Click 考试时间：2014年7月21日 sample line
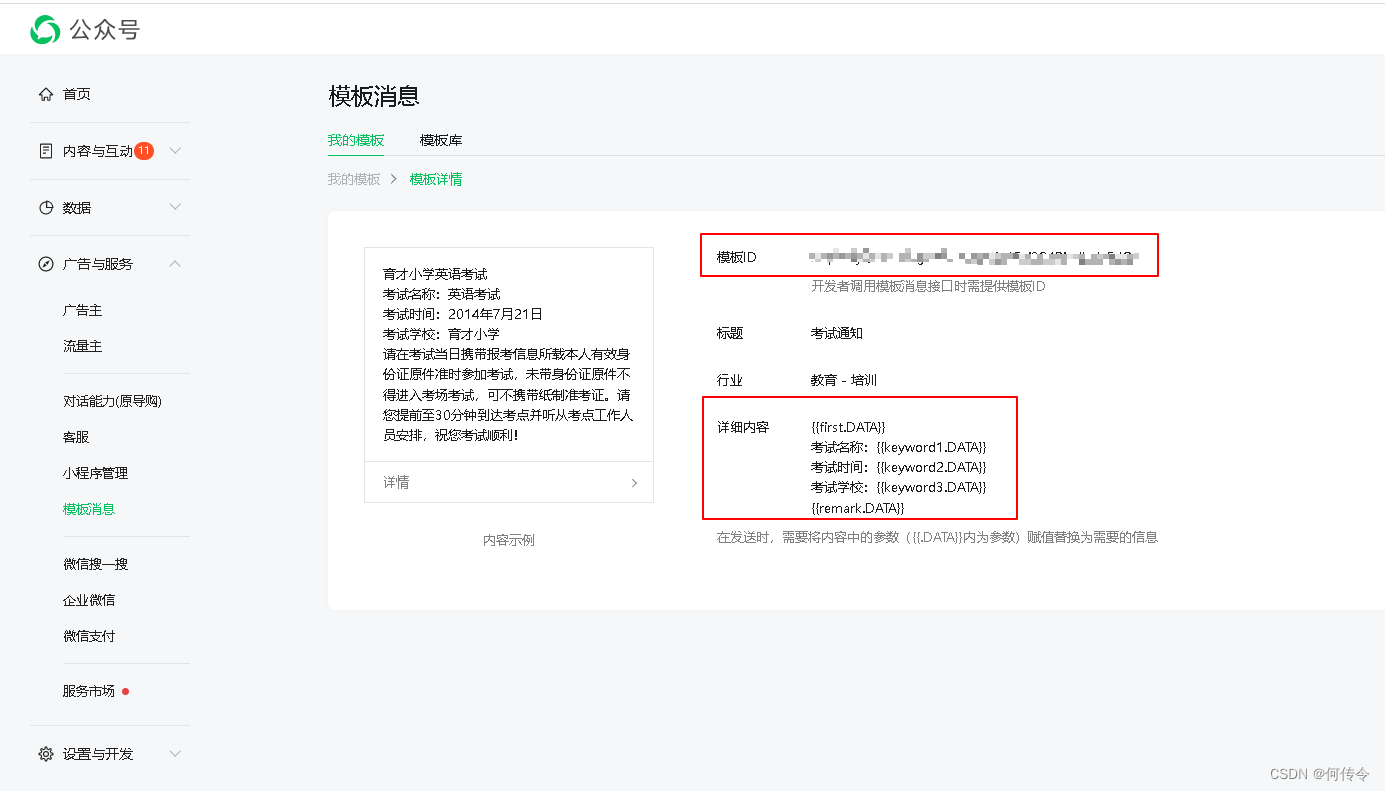The image size is (1385, 791). [462, 314]
